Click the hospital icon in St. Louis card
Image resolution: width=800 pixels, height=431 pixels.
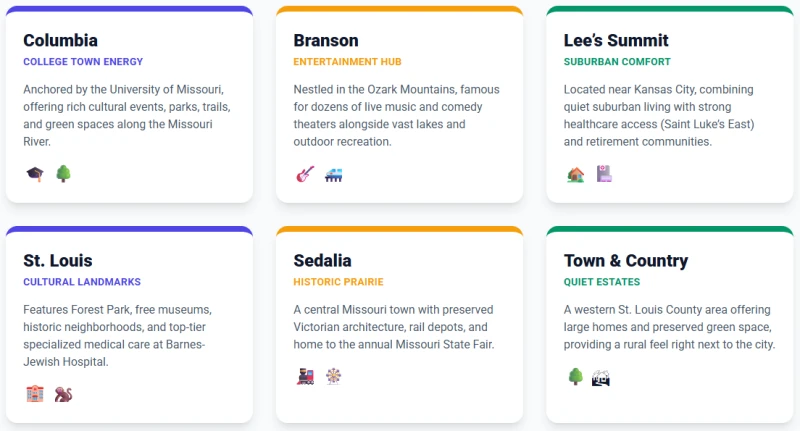35,394
